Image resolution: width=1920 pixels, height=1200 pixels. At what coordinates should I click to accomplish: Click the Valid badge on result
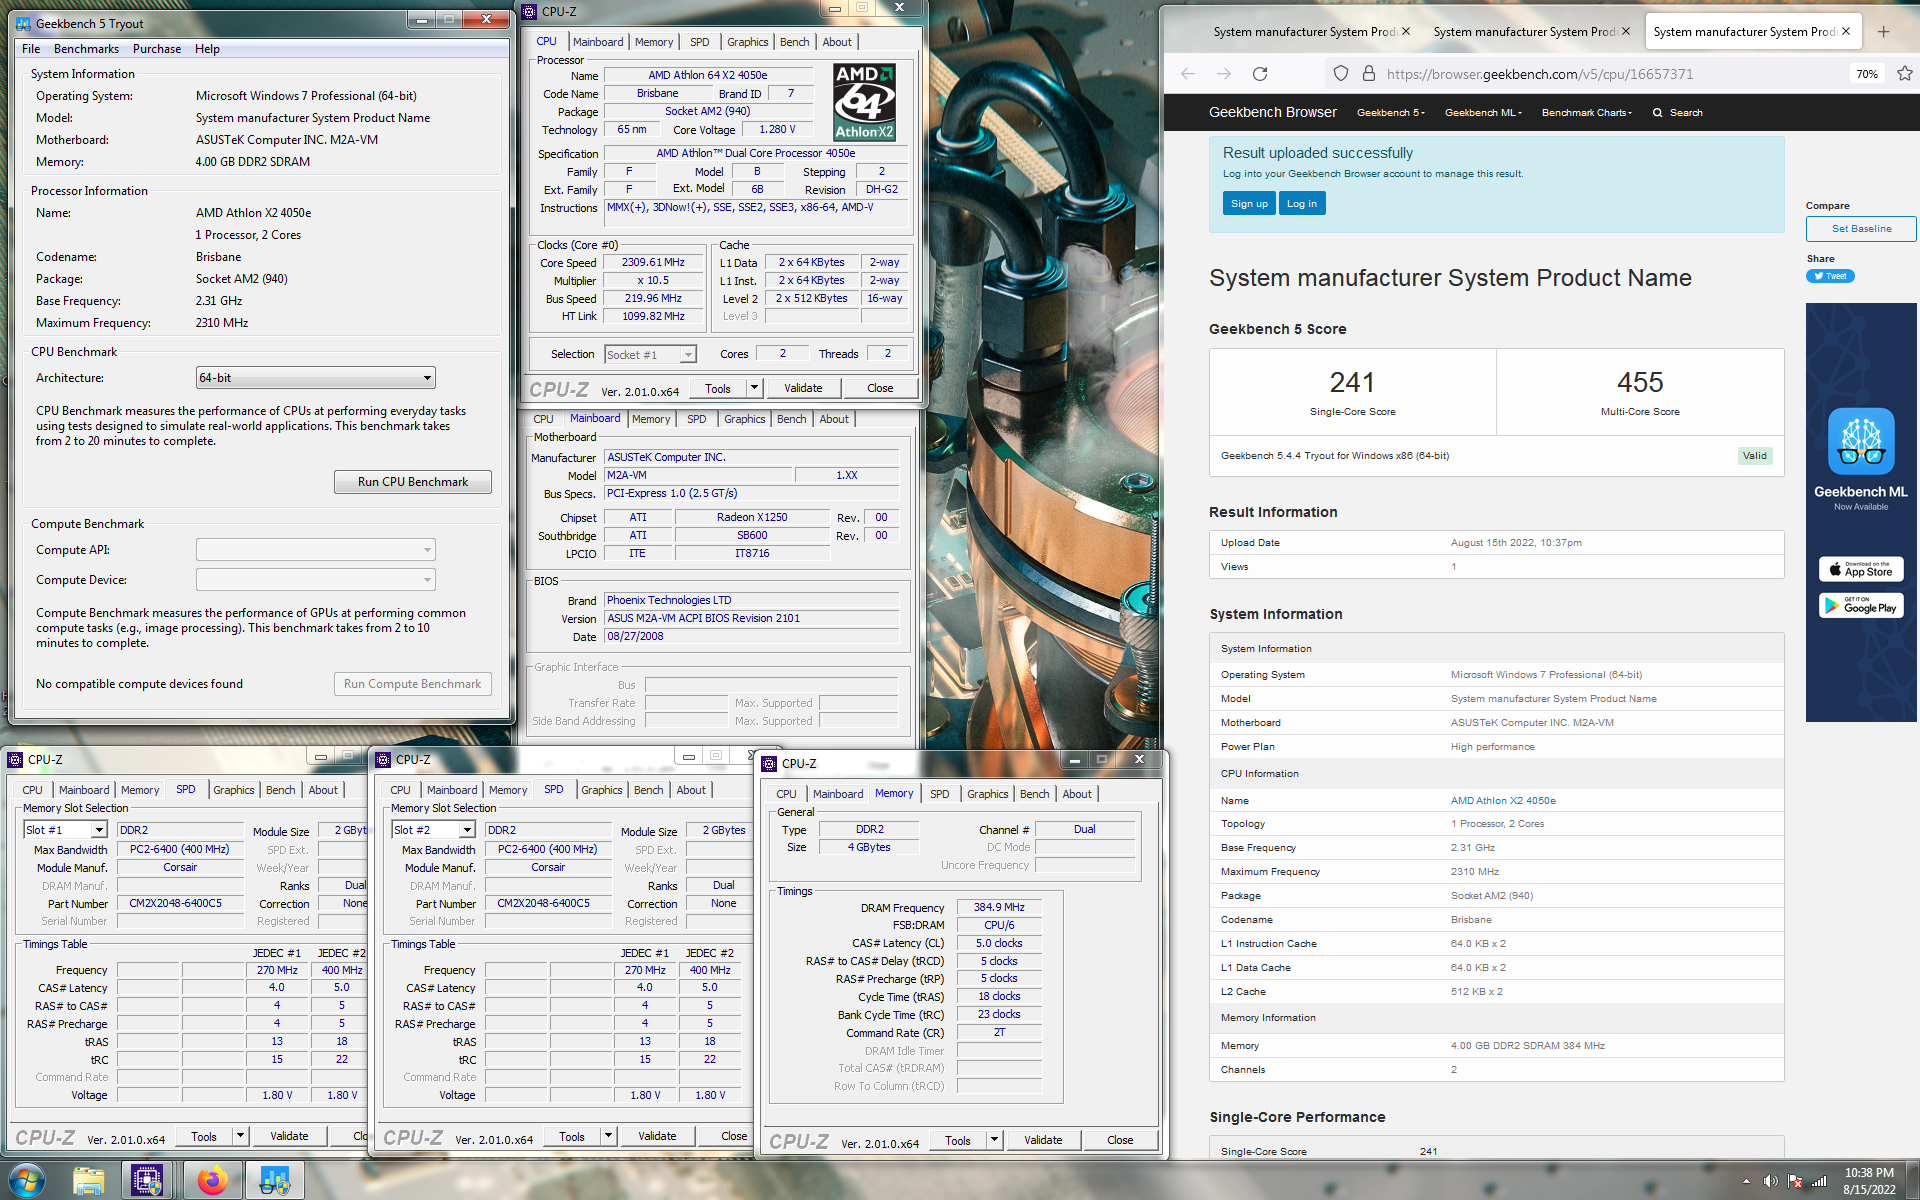click(1754, 456)
